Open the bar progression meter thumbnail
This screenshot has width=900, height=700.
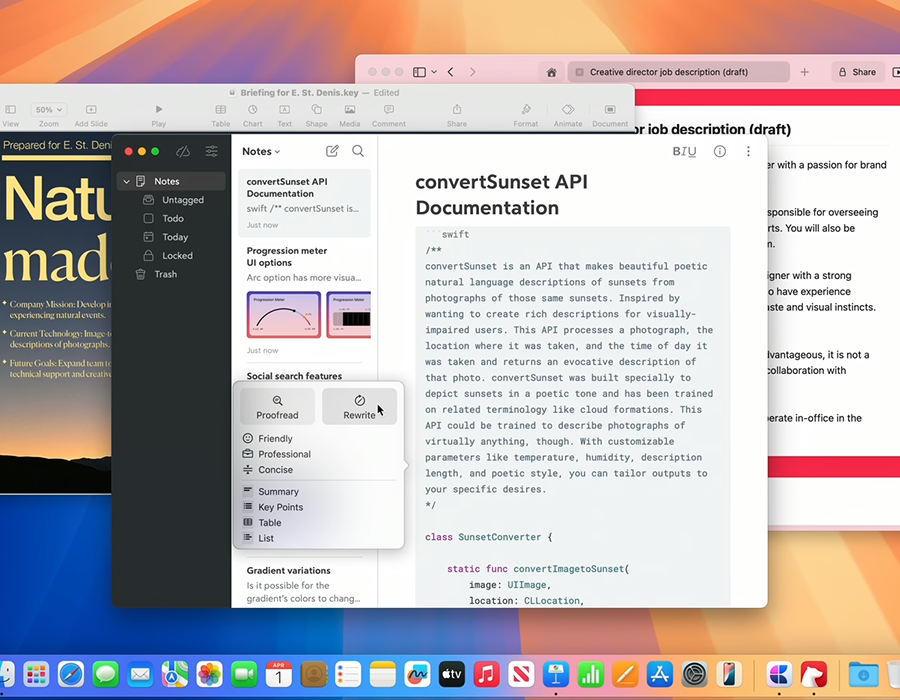click(348, 314)
